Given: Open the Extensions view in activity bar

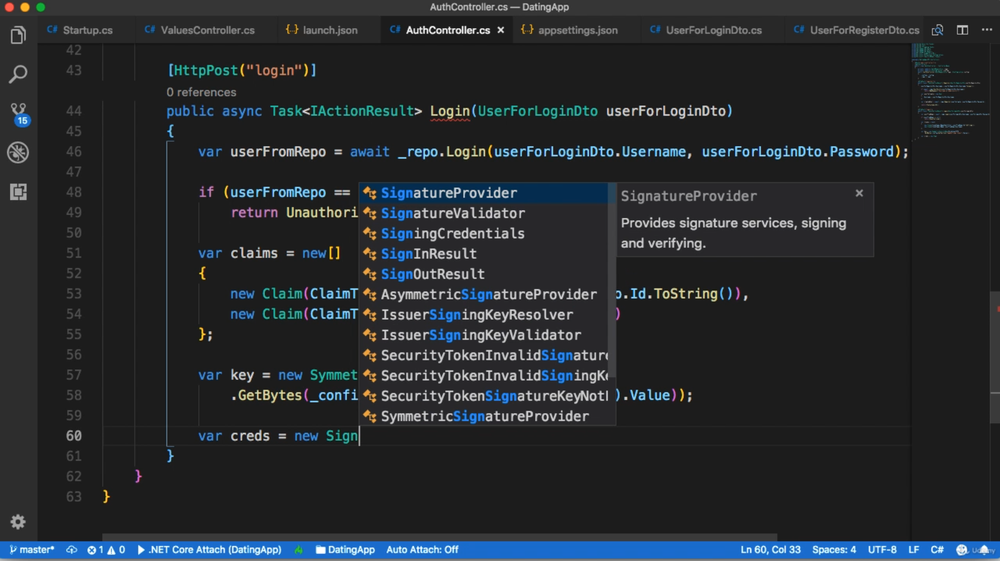Looking at the screenshot, I should (x=18, y=192).
